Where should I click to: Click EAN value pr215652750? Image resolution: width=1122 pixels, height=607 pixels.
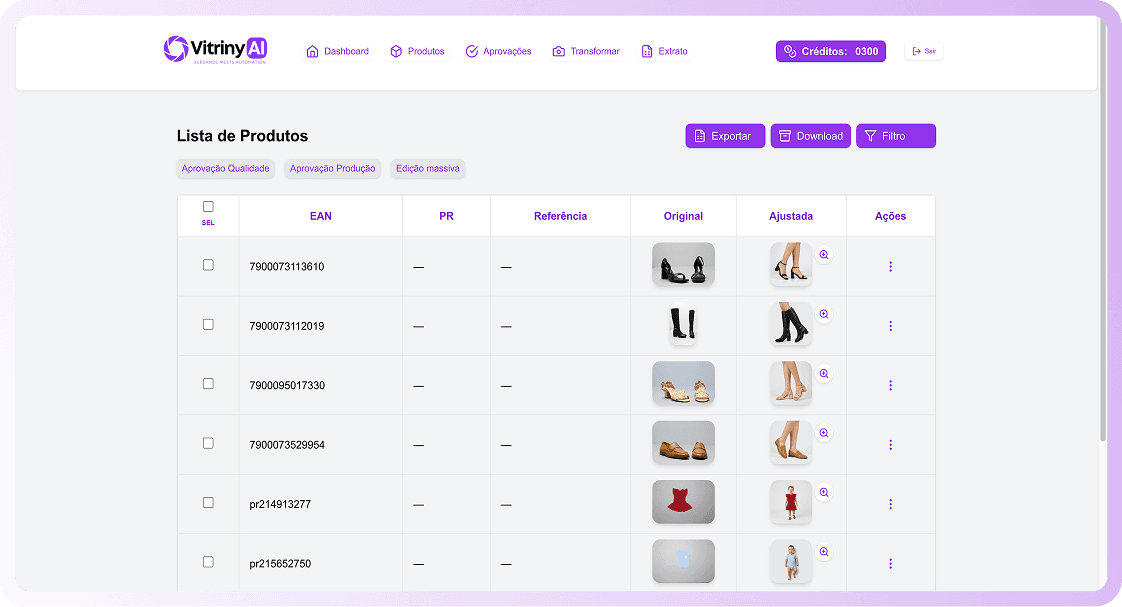280,564
